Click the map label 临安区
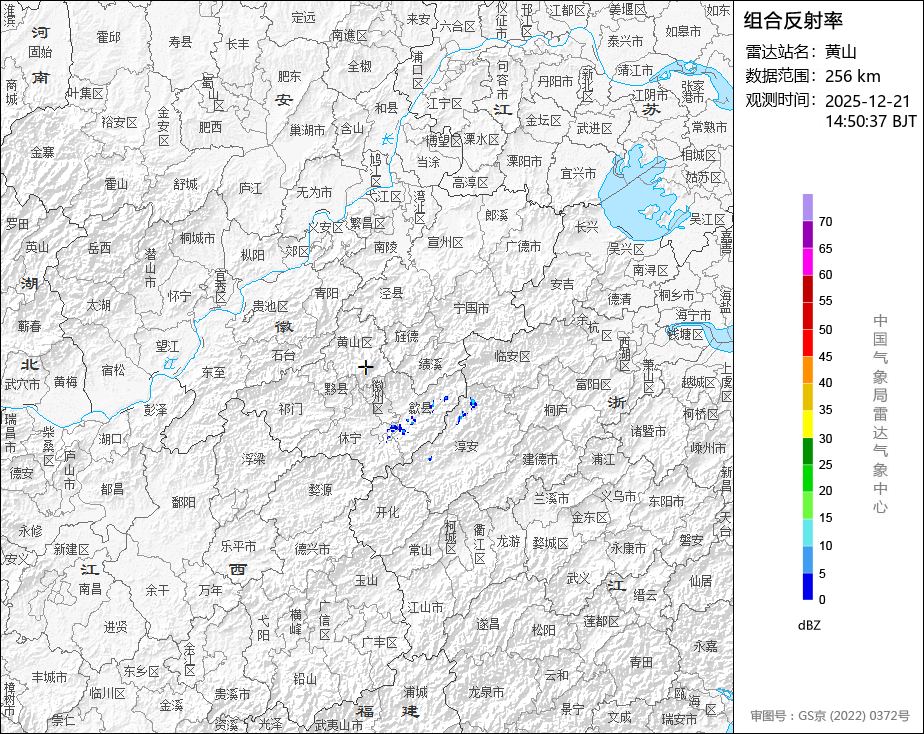Image resolution: width=924 pixels, height=734 pixels. 512,356
